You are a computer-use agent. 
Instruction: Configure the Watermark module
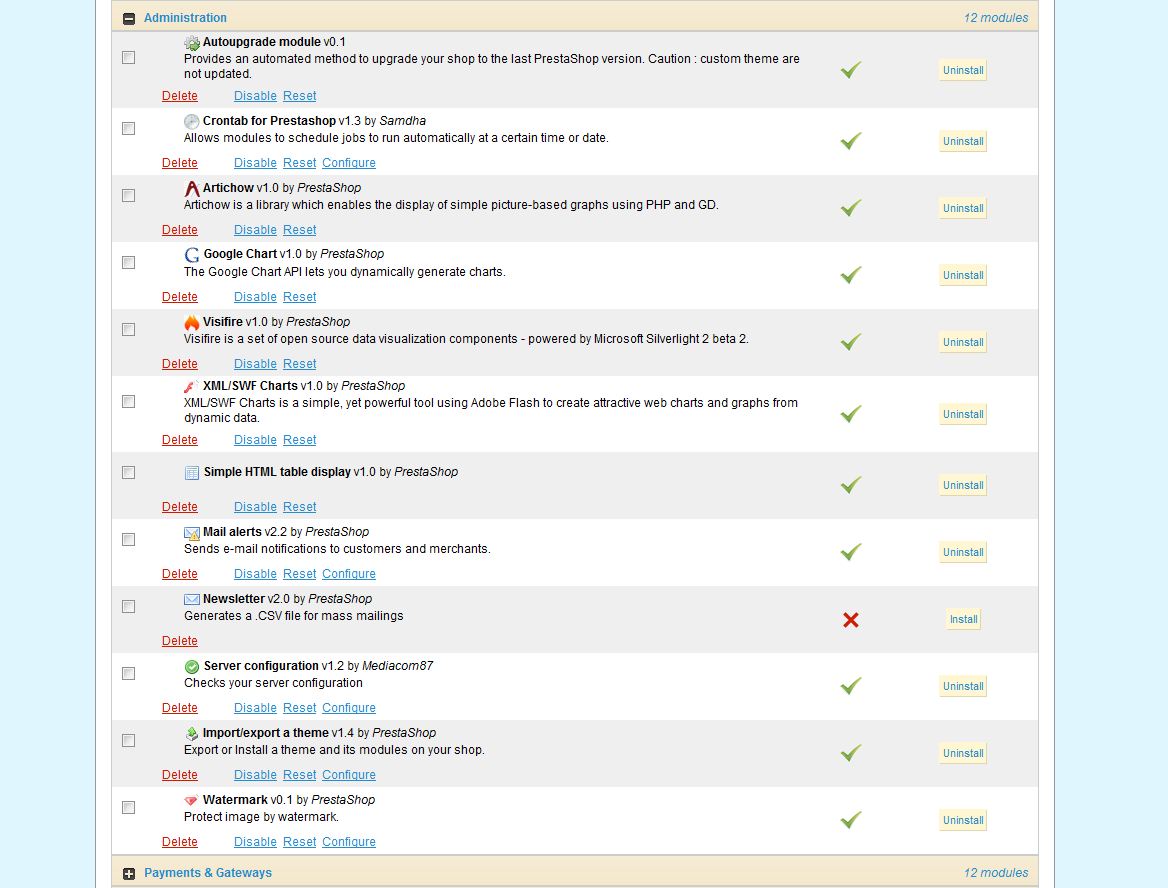click(x=349, y=842)
